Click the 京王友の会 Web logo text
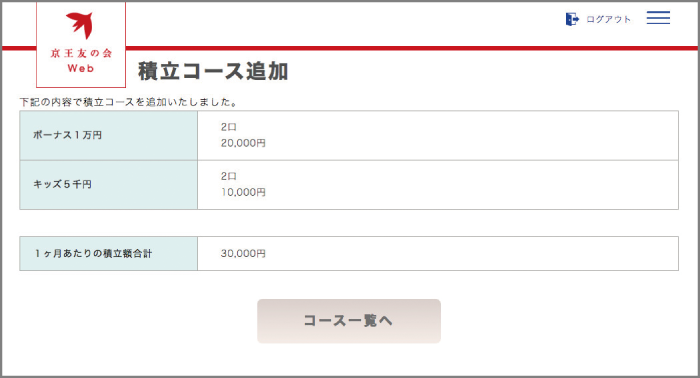700x378 pixels. click(81, 61)
